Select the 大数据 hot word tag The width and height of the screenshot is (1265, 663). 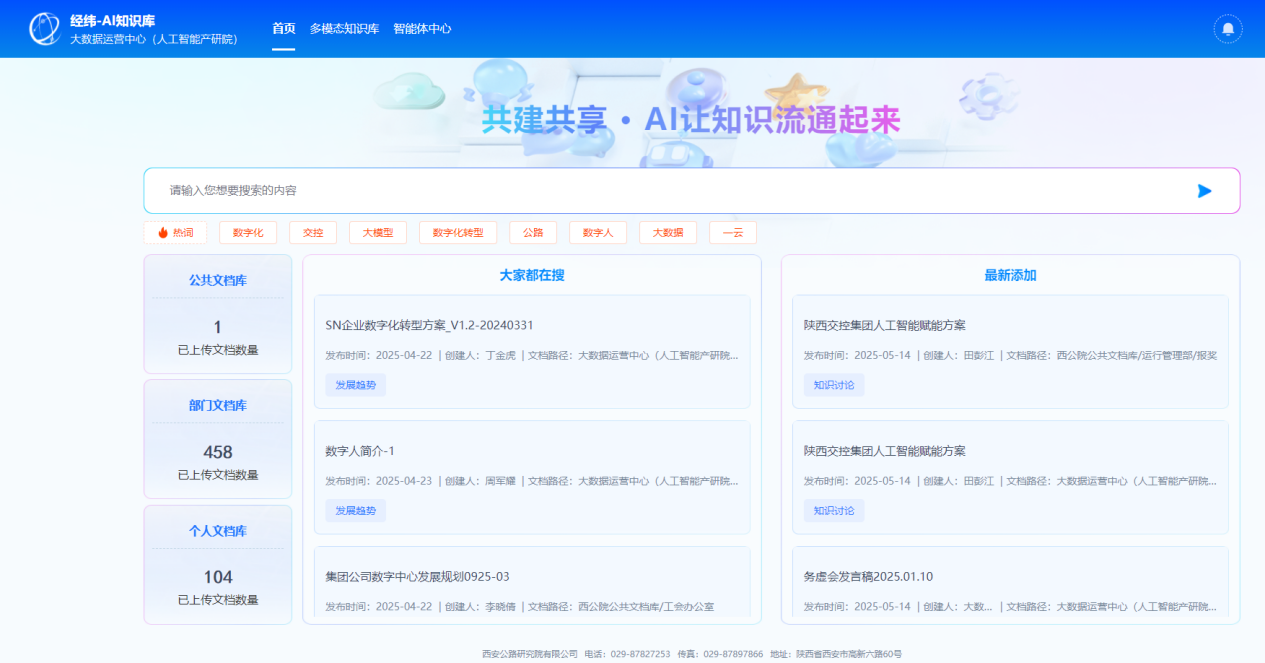(667, 233)
